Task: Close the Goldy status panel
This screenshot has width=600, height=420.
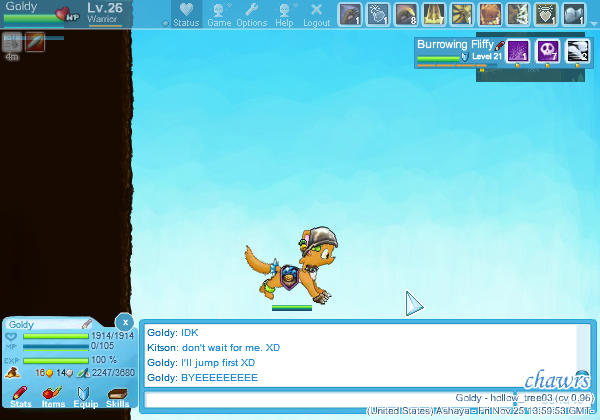Action: (x=124, y=322)
